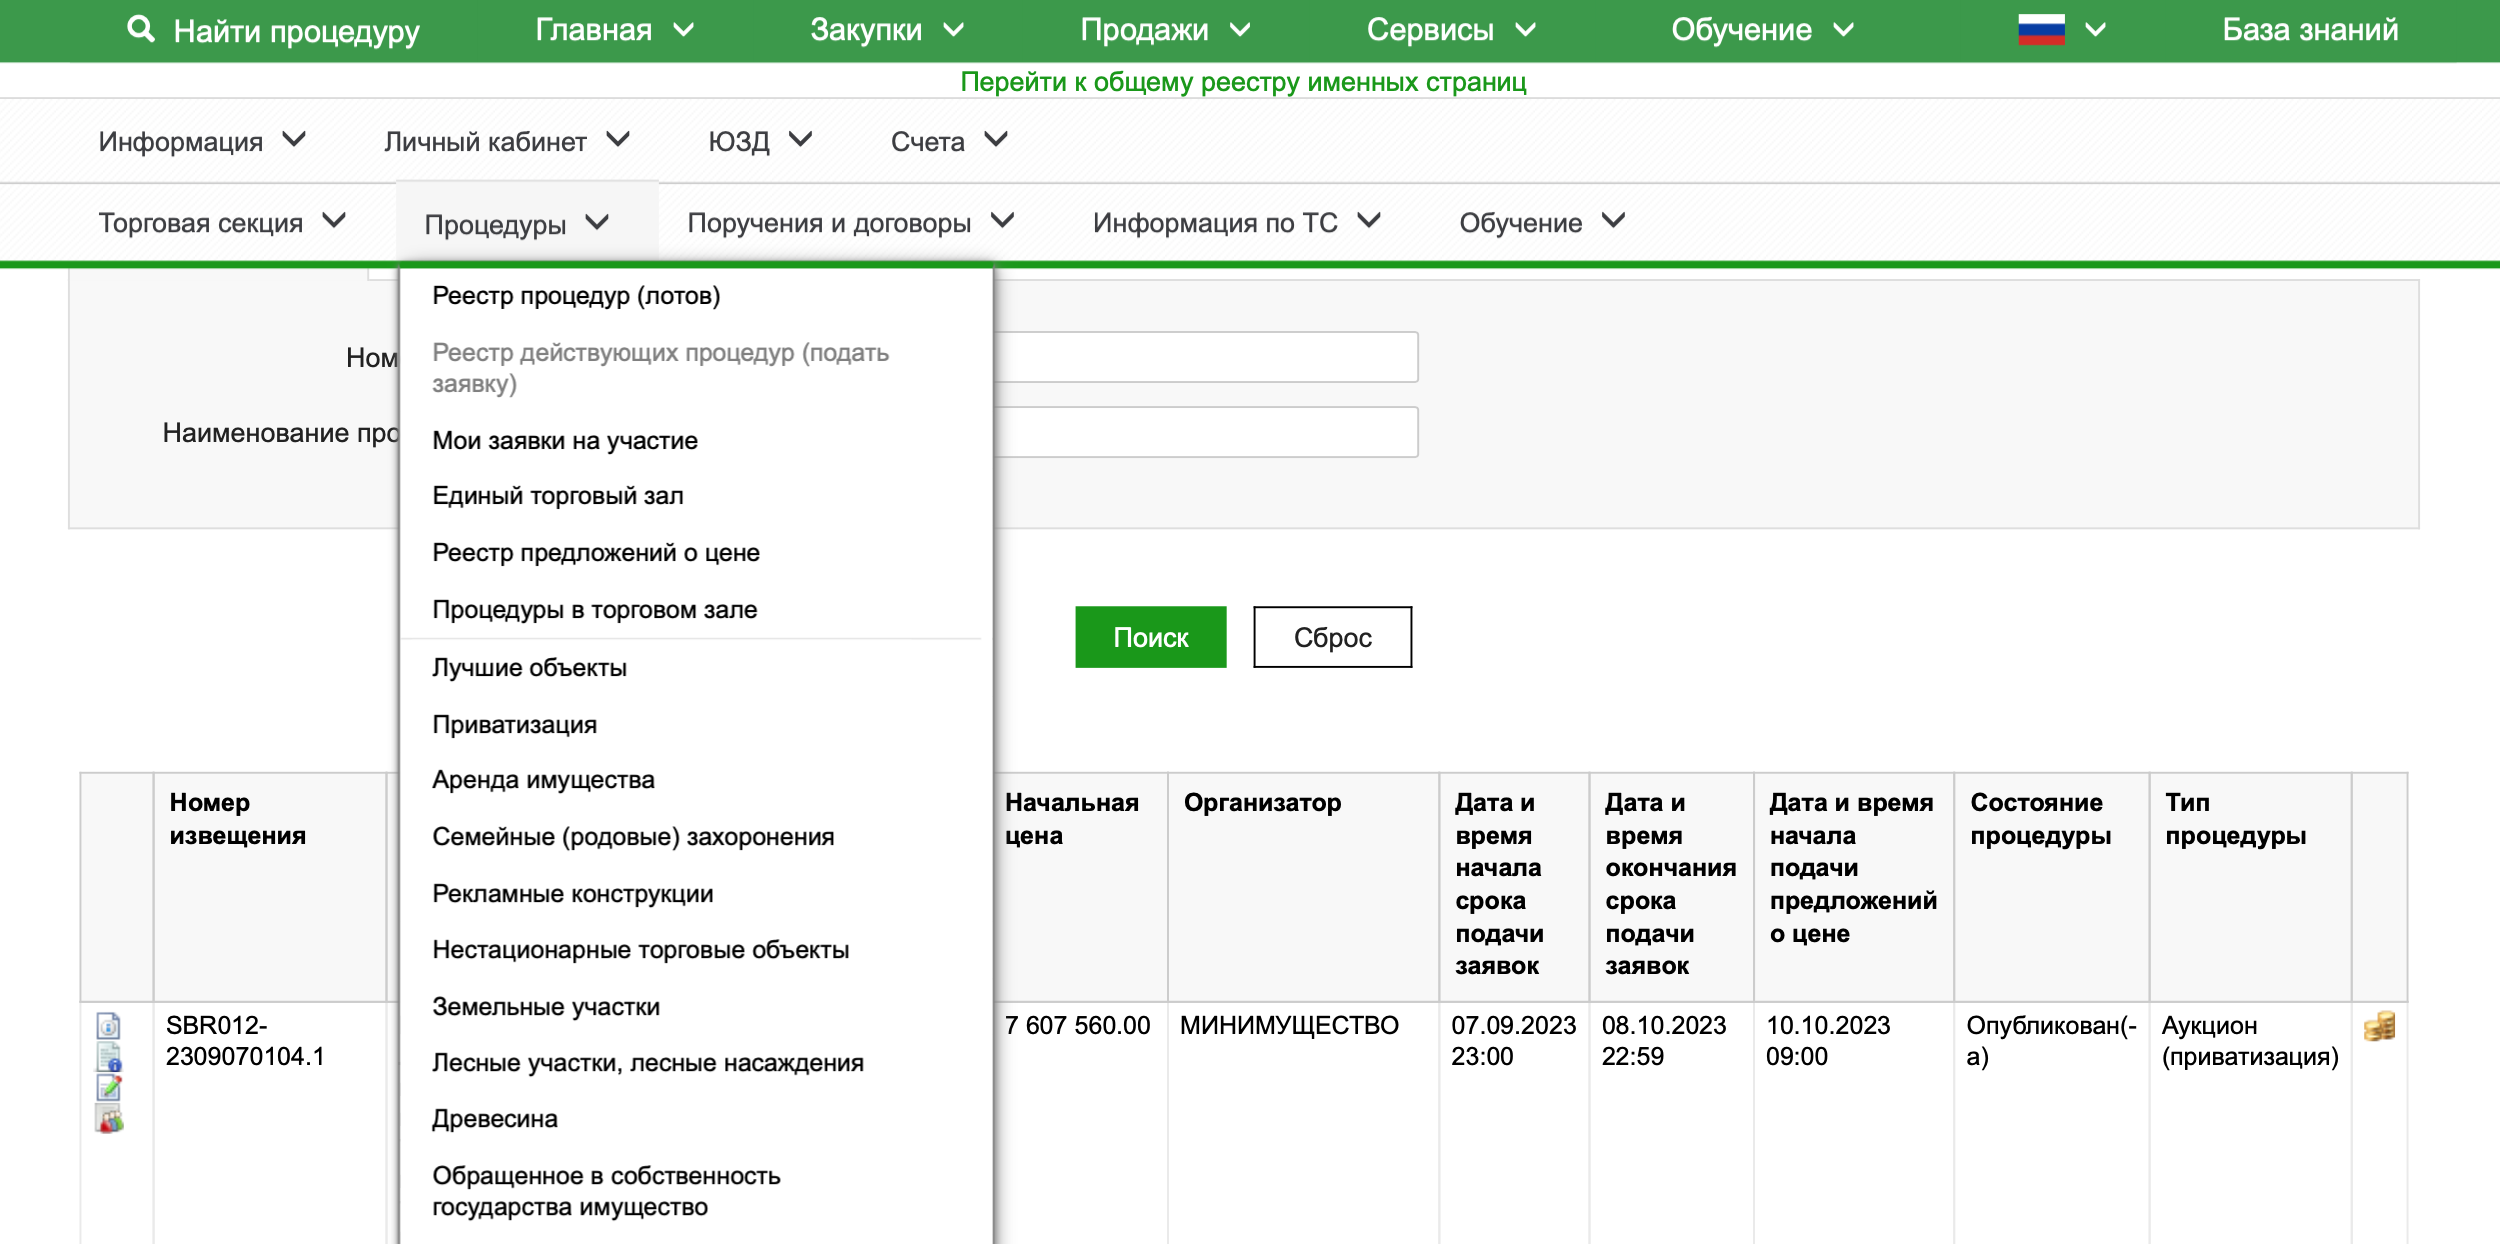Click the gold coins icon in the auction row
Viewport: 2500px width, 1244px height.
pyautogui.click(x=2379, y=1026)
